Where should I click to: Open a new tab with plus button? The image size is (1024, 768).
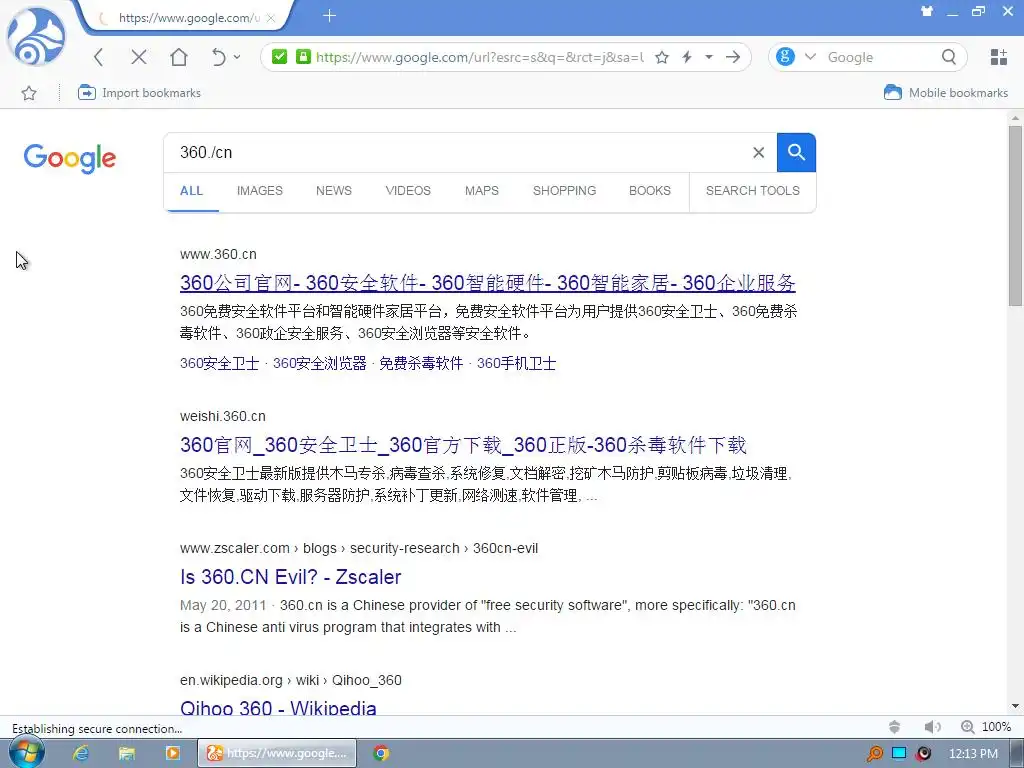click(329, 16)
